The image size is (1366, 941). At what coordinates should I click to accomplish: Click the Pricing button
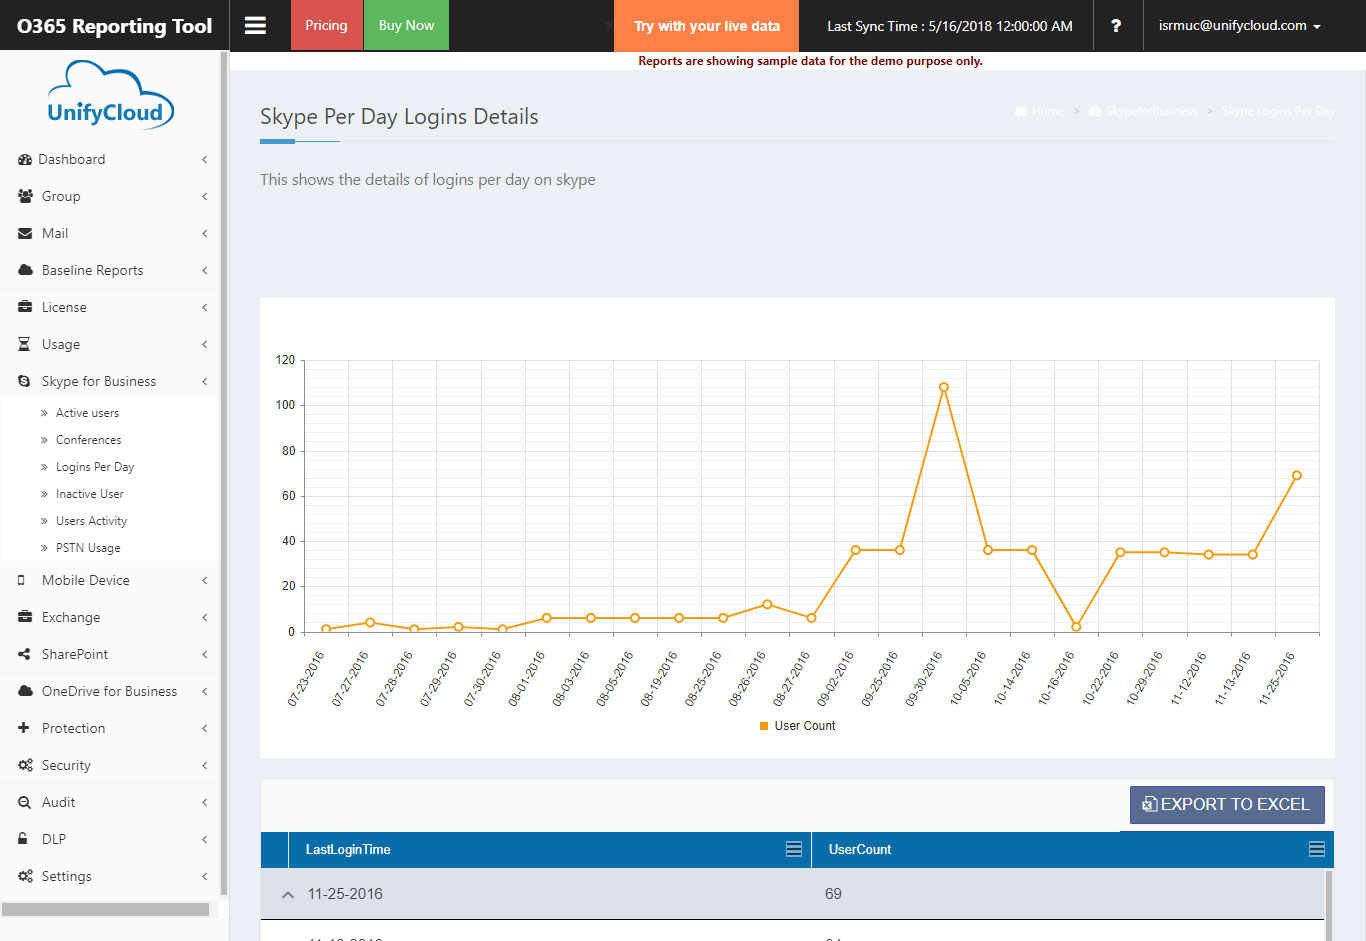(x=326, y=25)
